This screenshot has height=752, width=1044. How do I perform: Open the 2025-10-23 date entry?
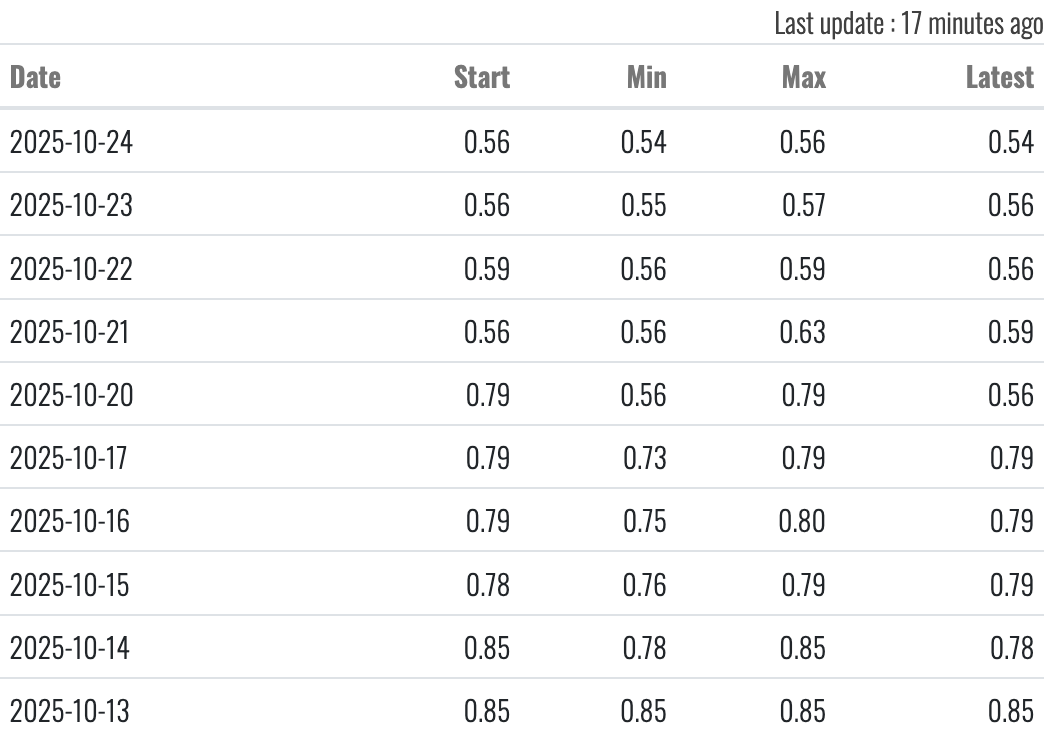[x=71, y=206]
